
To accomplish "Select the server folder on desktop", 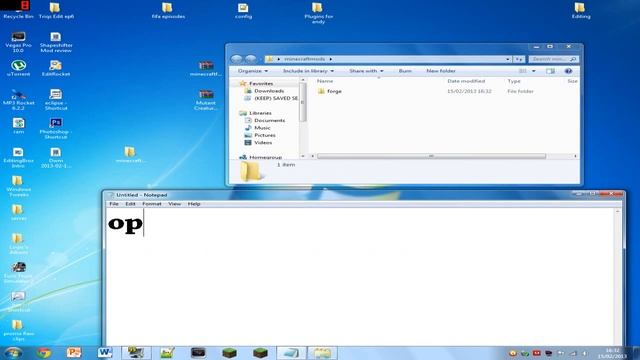I will (x=18, y=213).
